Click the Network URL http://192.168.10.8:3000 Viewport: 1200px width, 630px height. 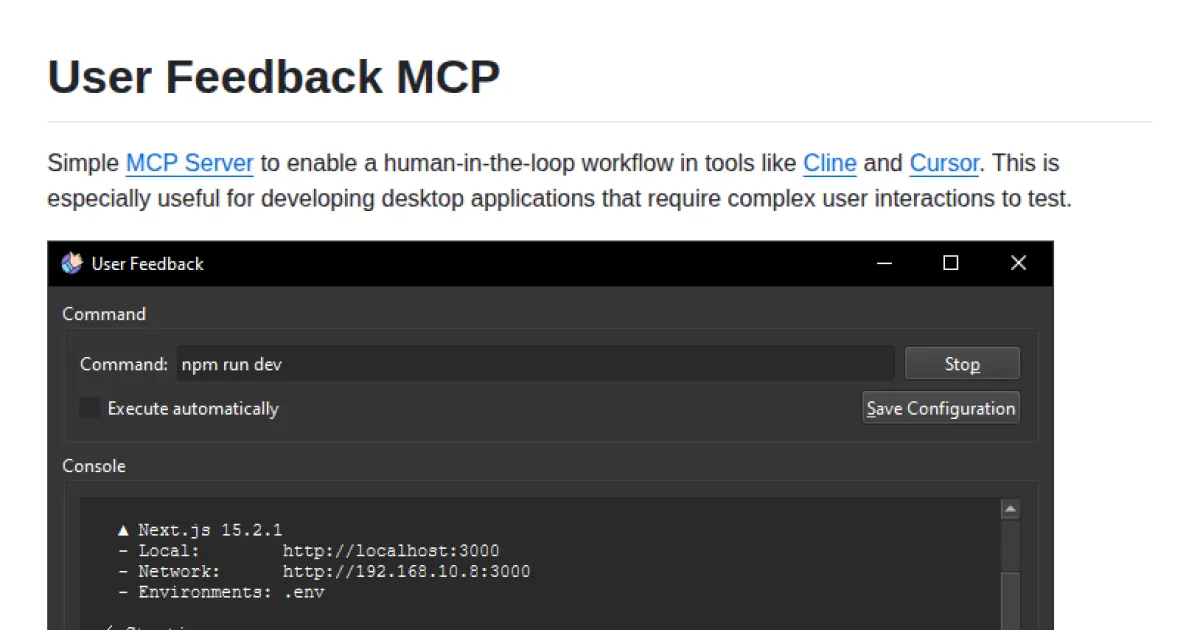pyautogui.click(x=406, y=571)
